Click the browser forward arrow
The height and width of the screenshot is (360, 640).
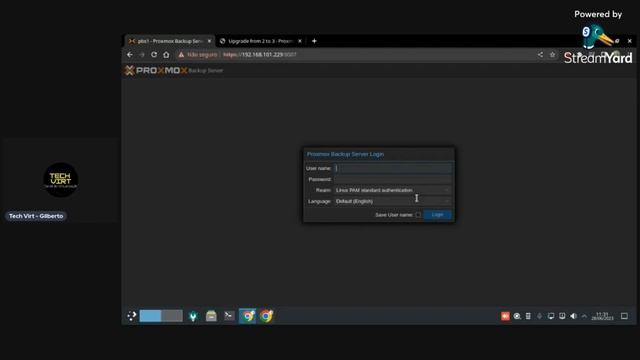[142, 54]
